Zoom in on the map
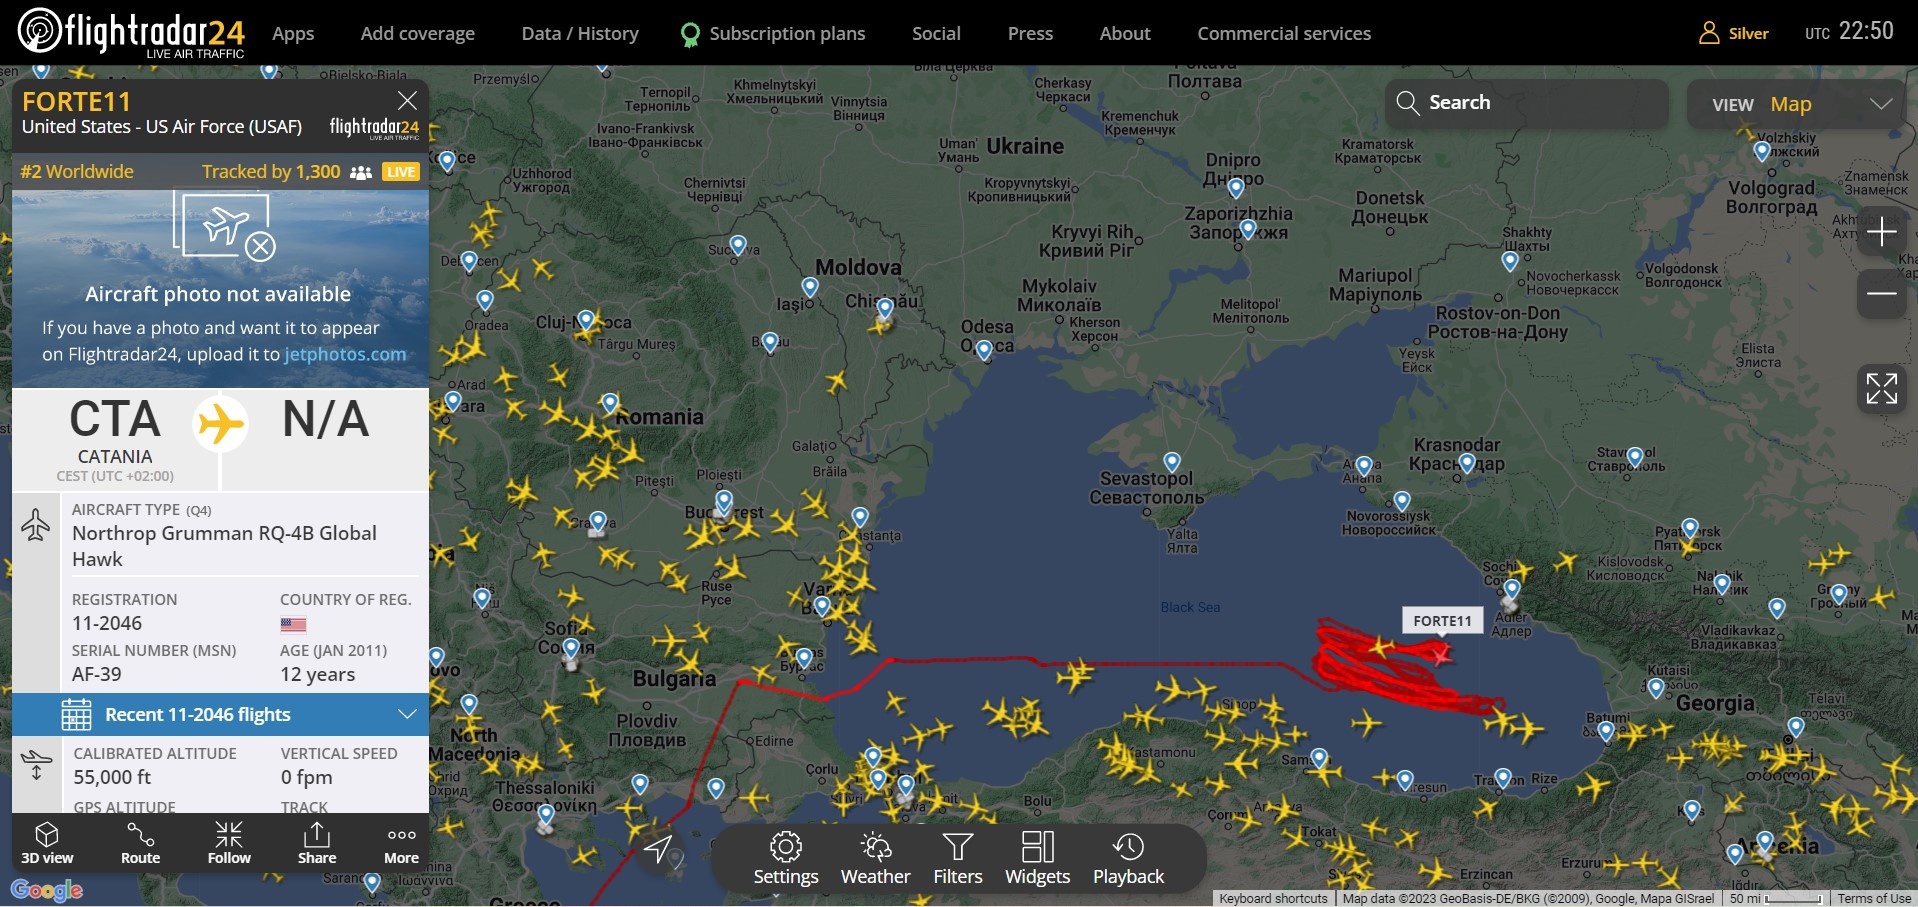This screenshot has height=907, width=1918. pos(1881,232)
